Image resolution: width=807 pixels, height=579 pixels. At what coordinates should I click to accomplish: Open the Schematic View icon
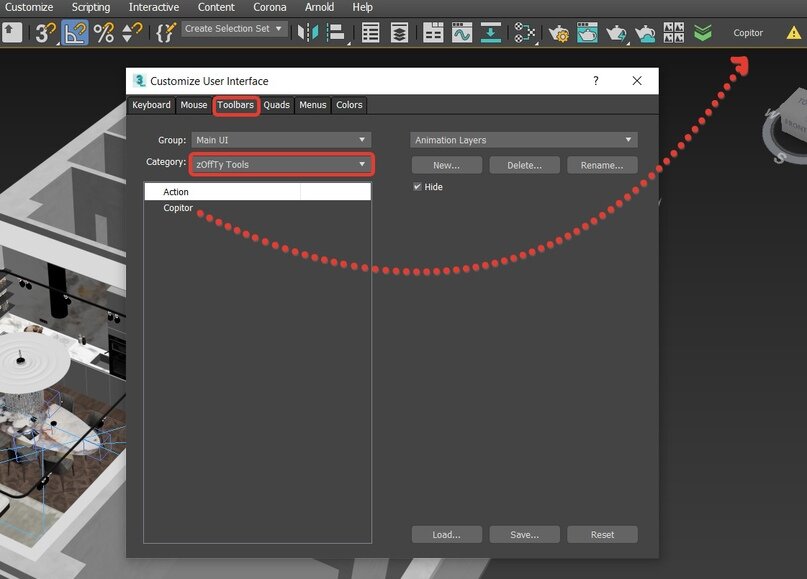click(x=524, y=33)
